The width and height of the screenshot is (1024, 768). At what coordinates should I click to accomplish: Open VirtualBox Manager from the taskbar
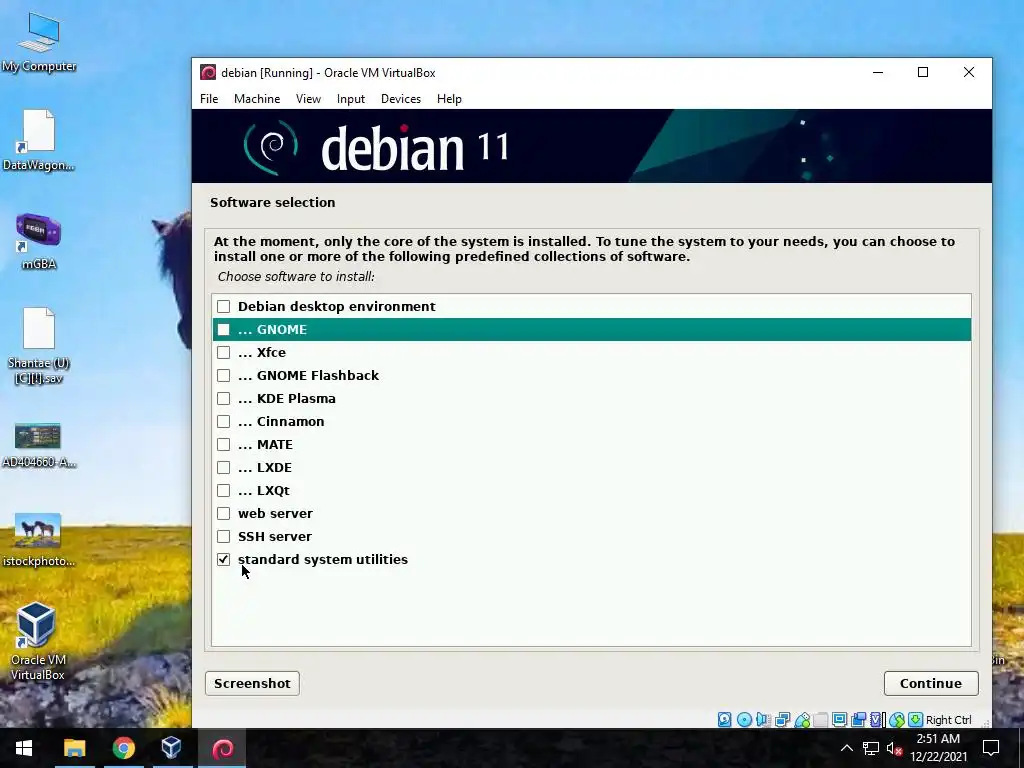click(x=171, y=748)
